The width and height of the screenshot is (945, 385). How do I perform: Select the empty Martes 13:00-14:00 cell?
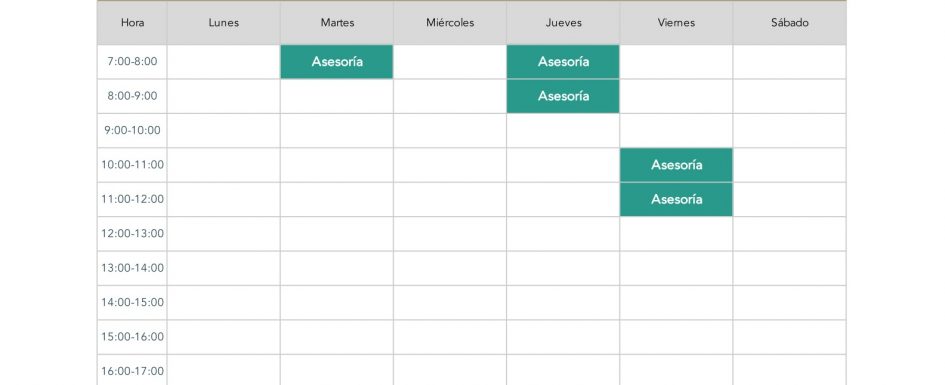click(x=337, y=268)
